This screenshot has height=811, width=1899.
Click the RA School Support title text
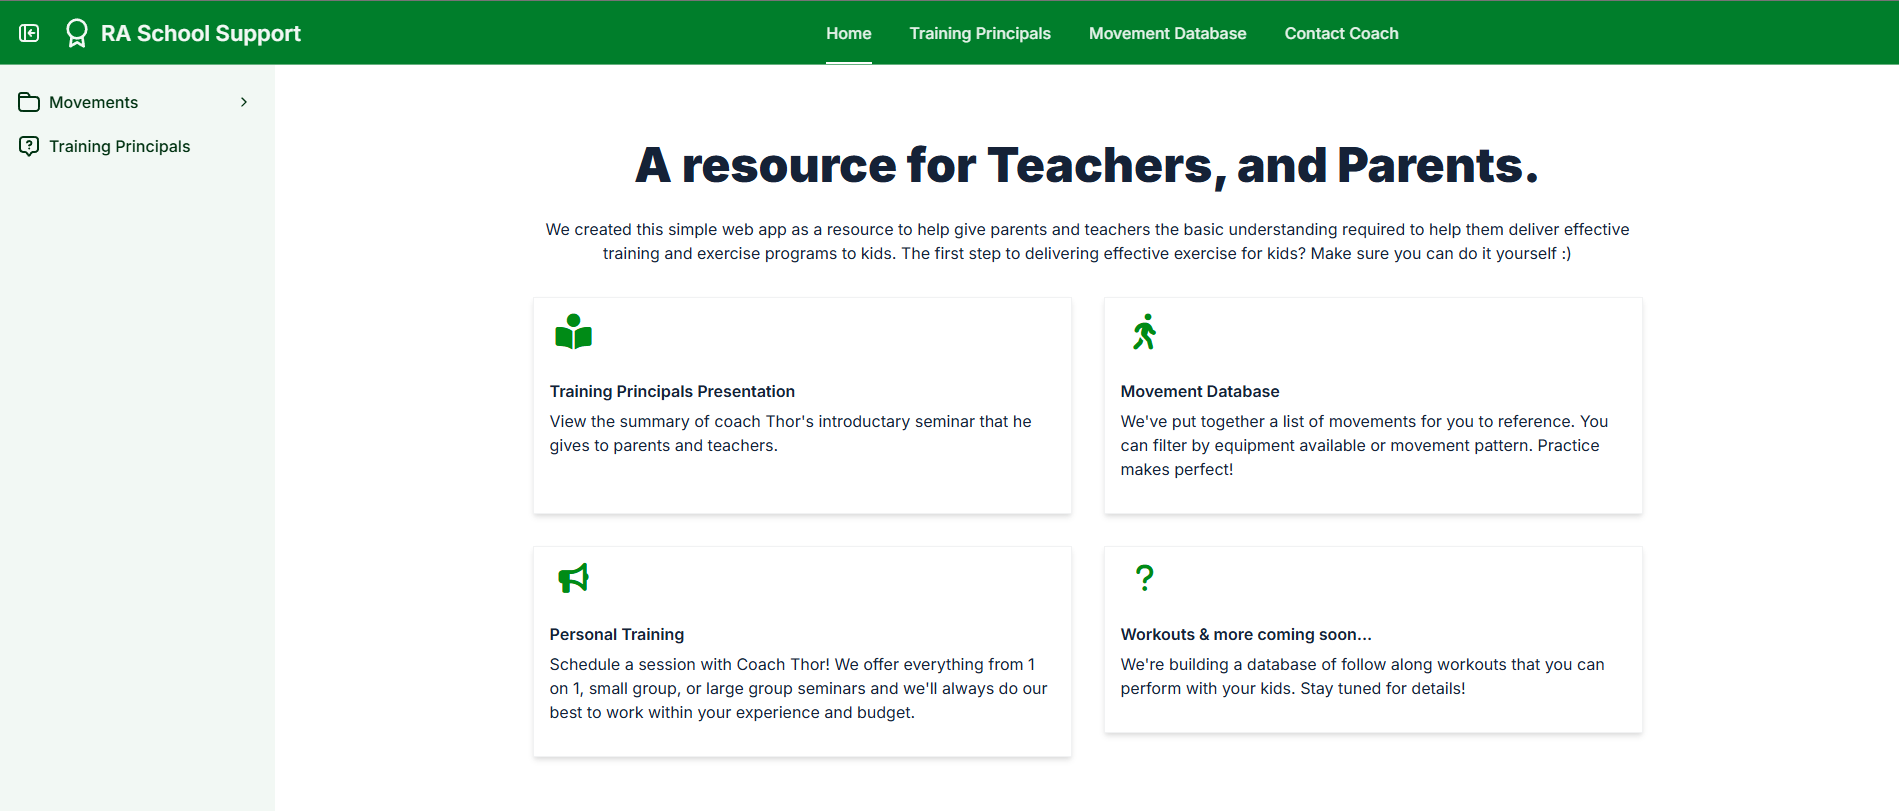pos(200,33)
